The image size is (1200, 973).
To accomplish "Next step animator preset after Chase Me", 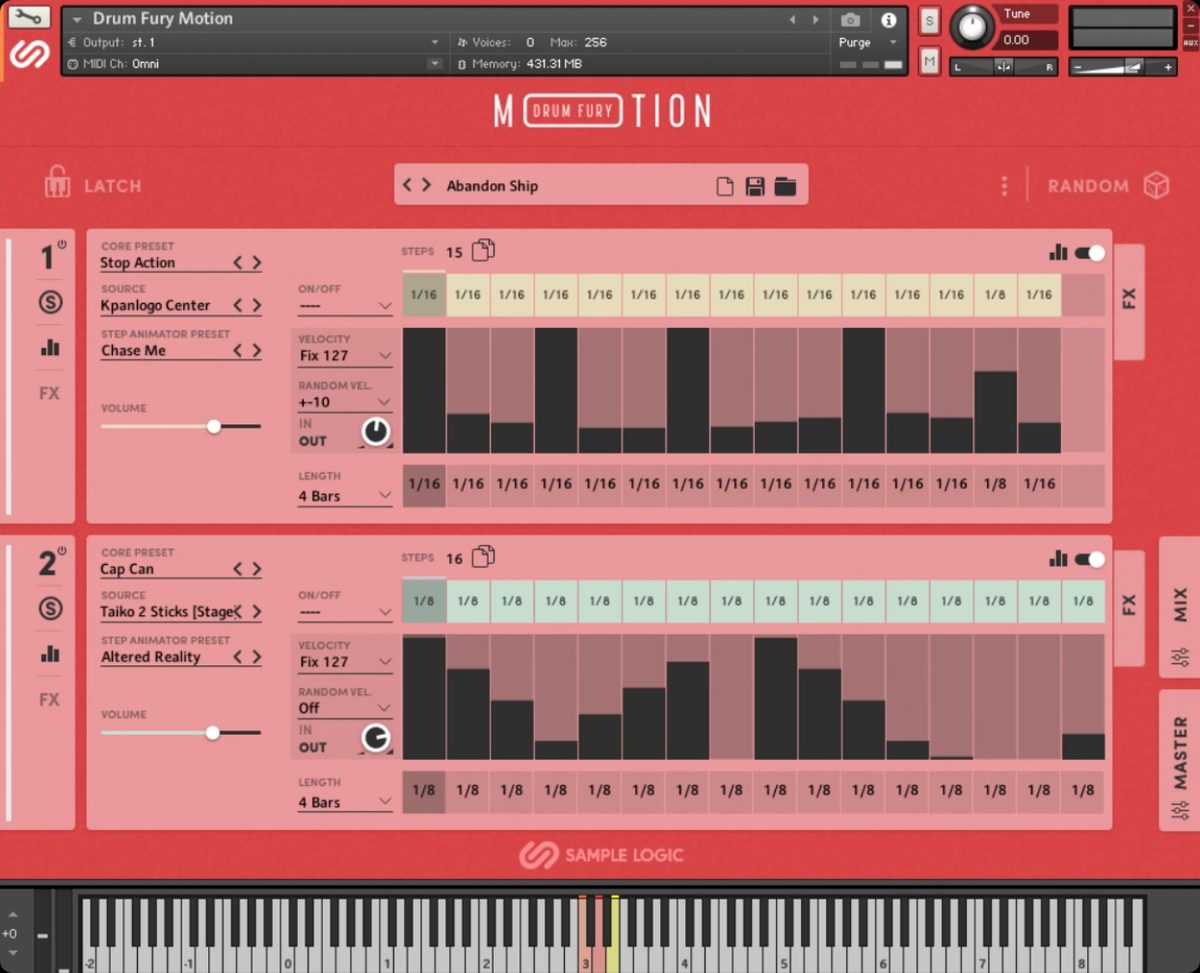I will [x=256, y=351].
